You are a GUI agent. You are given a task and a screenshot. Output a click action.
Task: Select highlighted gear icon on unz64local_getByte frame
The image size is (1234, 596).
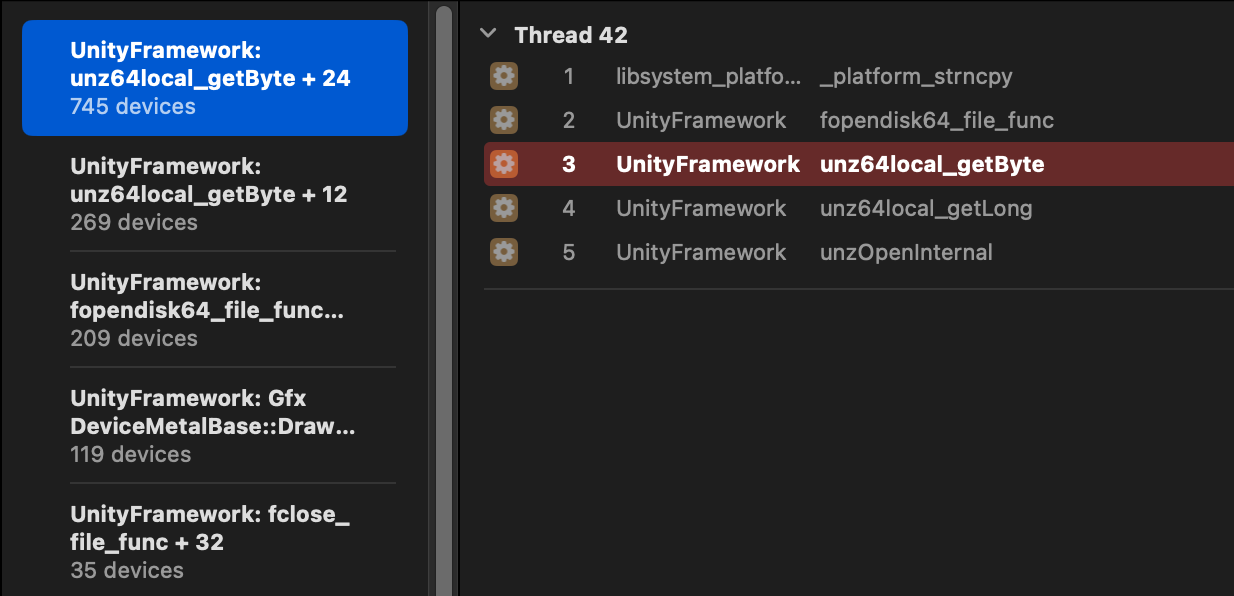504,164
